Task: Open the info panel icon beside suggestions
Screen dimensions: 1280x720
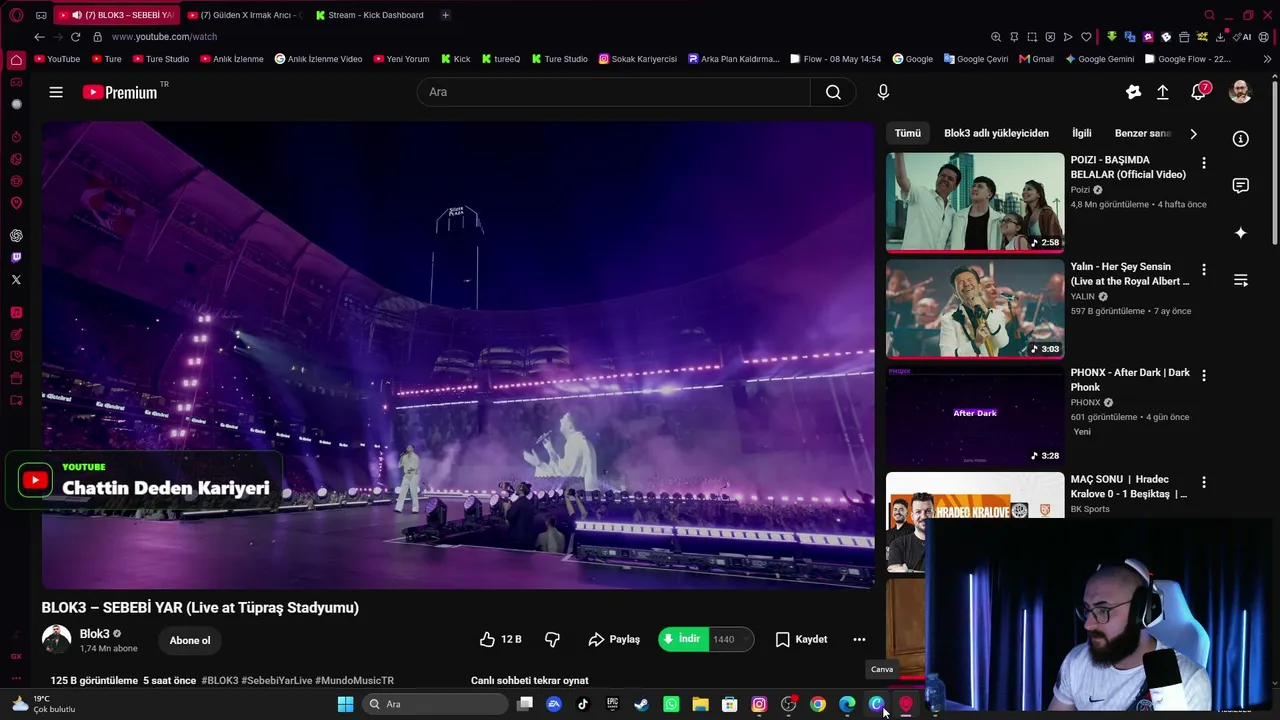Action: (1240, 139)
